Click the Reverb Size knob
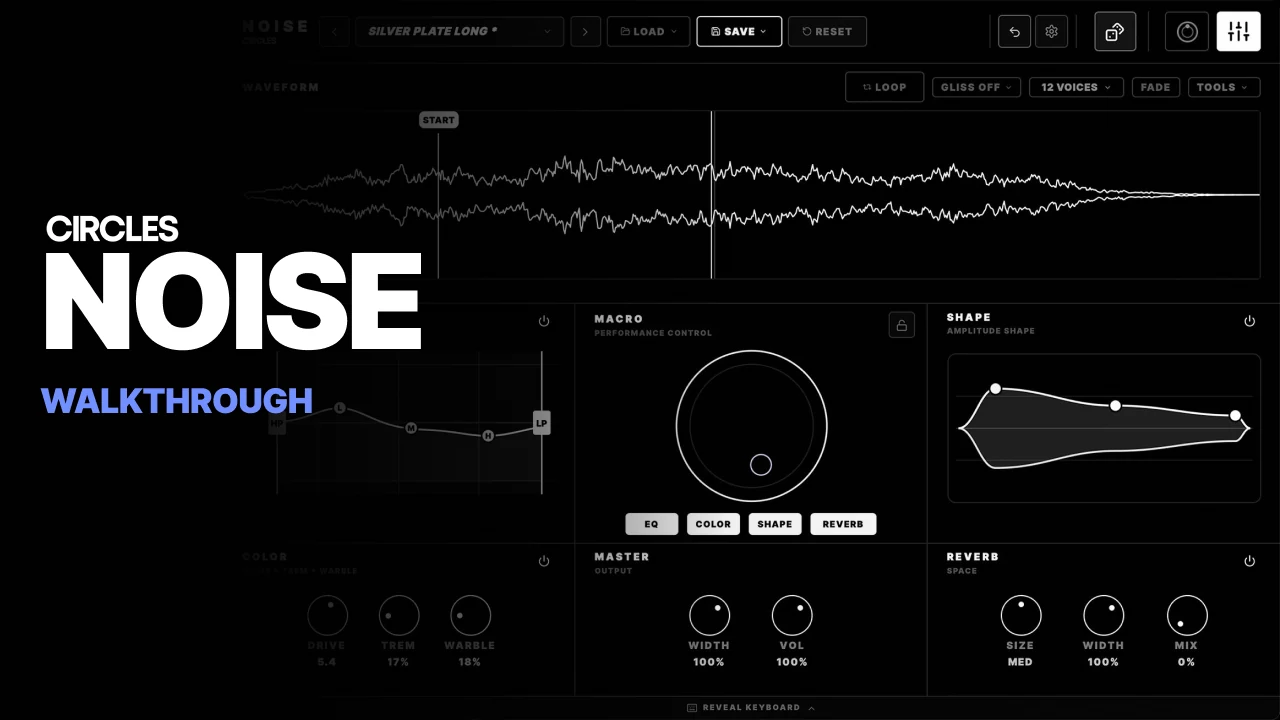The width and height of the screenshot is (1280, 720). coord(1021,616)
